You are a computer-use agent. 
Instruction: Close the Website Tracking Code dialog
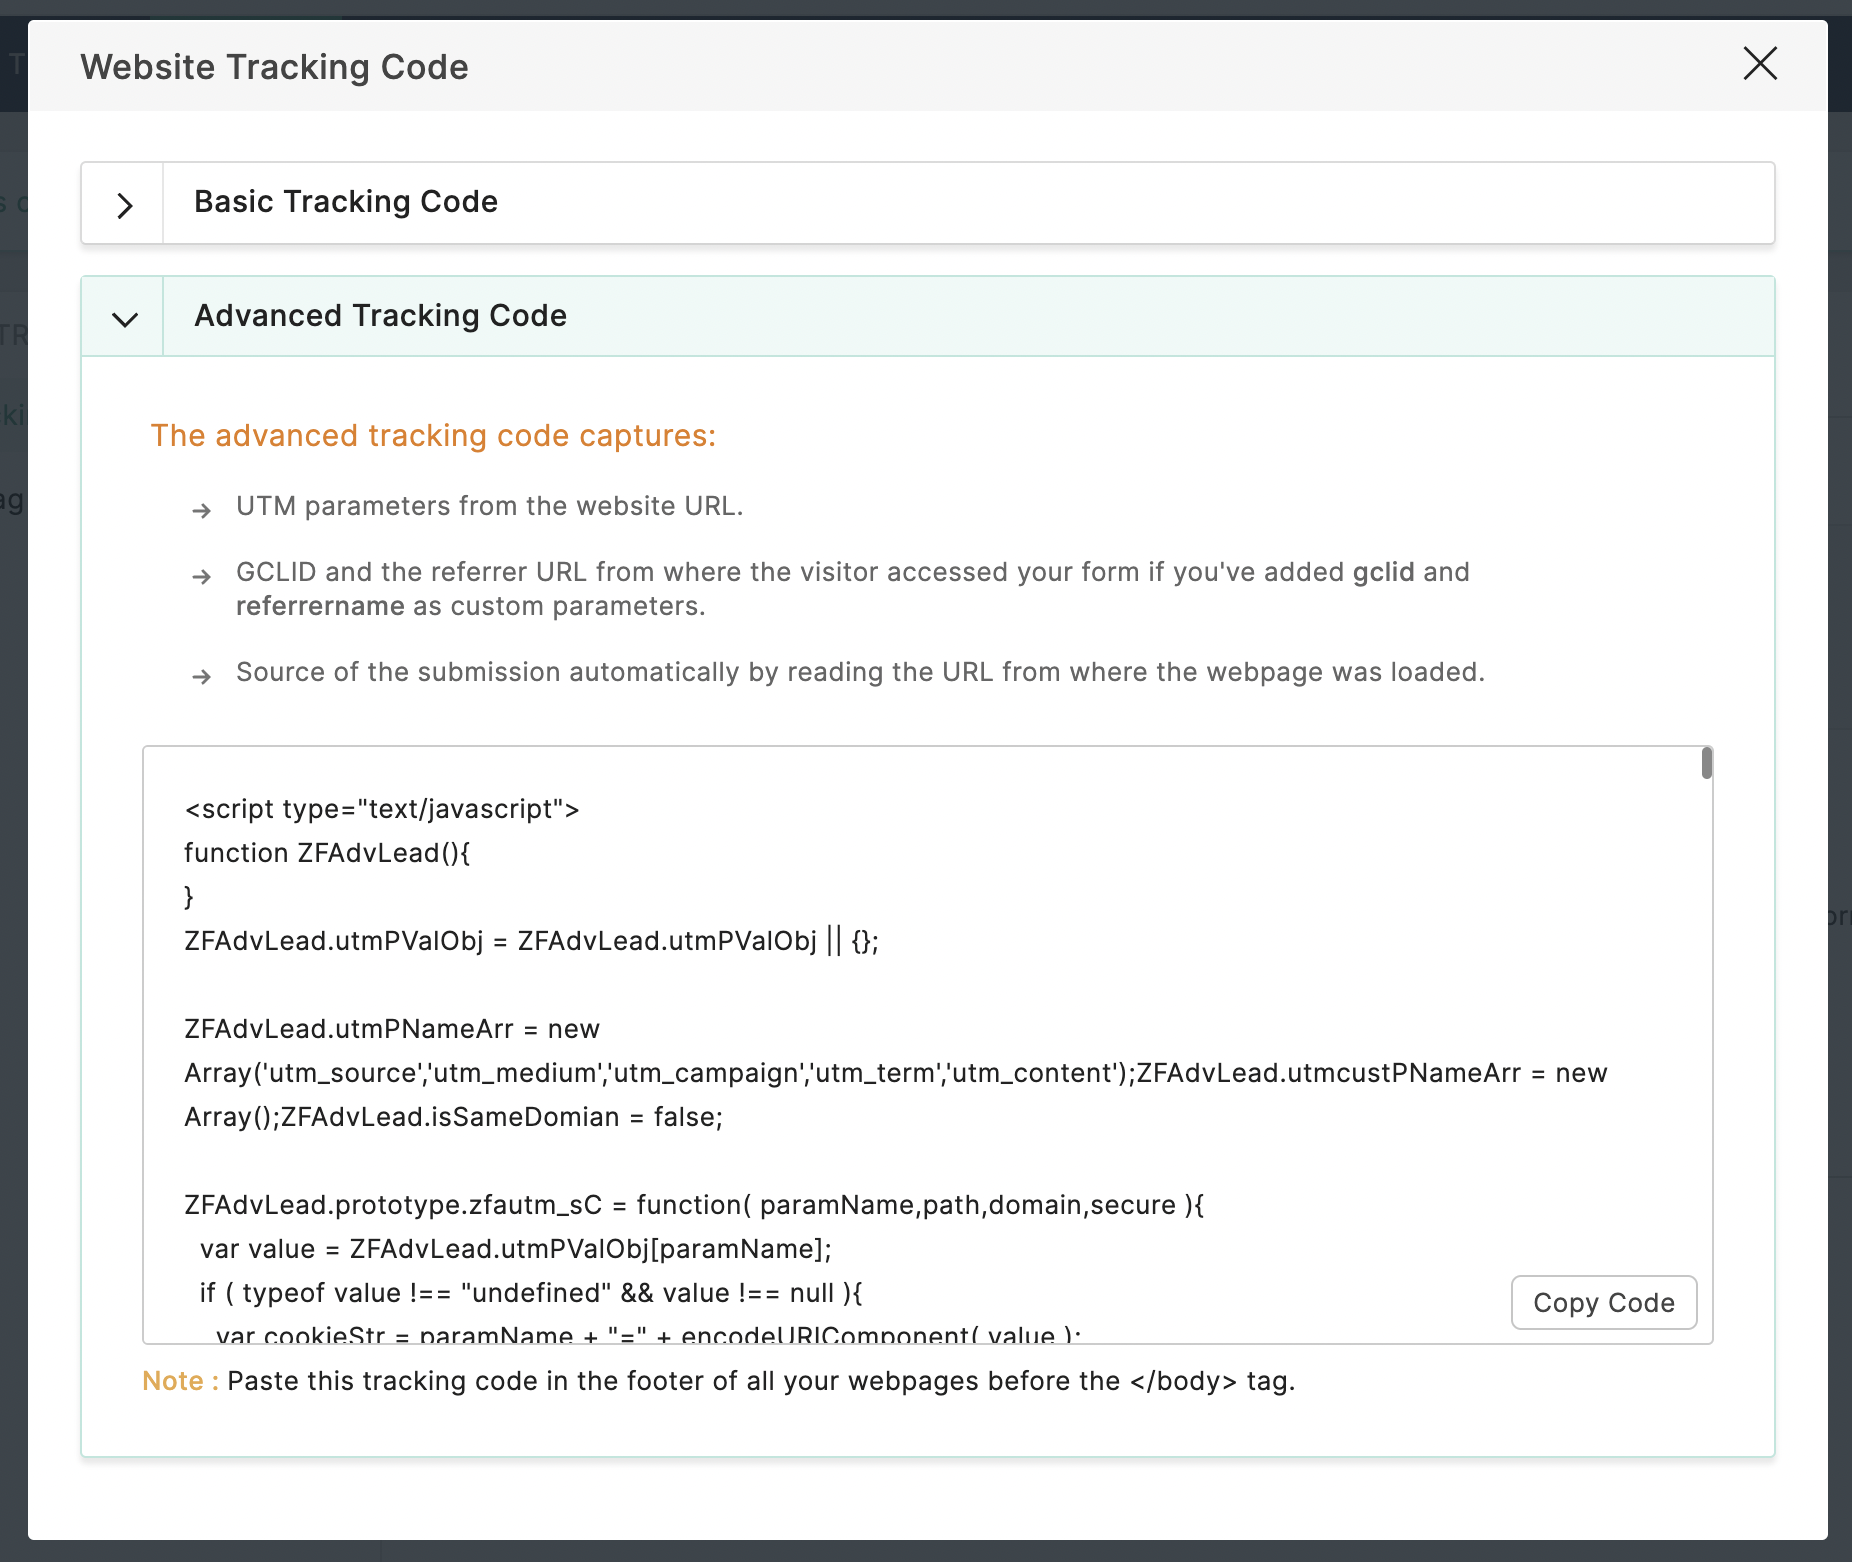[1760, 63]
